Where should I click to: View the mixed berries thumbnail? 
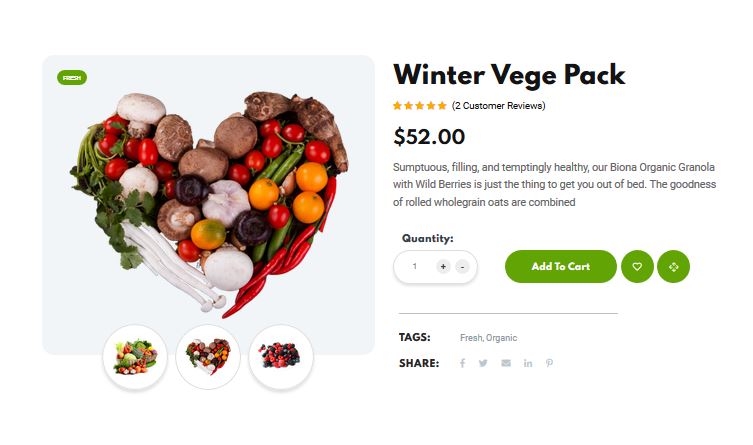(x=281, y=357)
